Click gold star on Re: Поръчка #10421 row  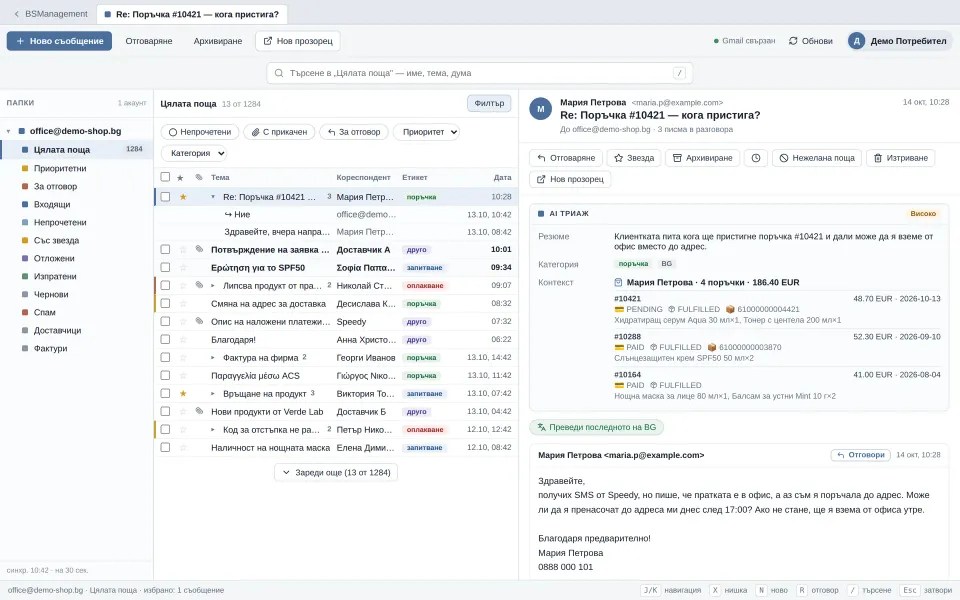[182, 197]
